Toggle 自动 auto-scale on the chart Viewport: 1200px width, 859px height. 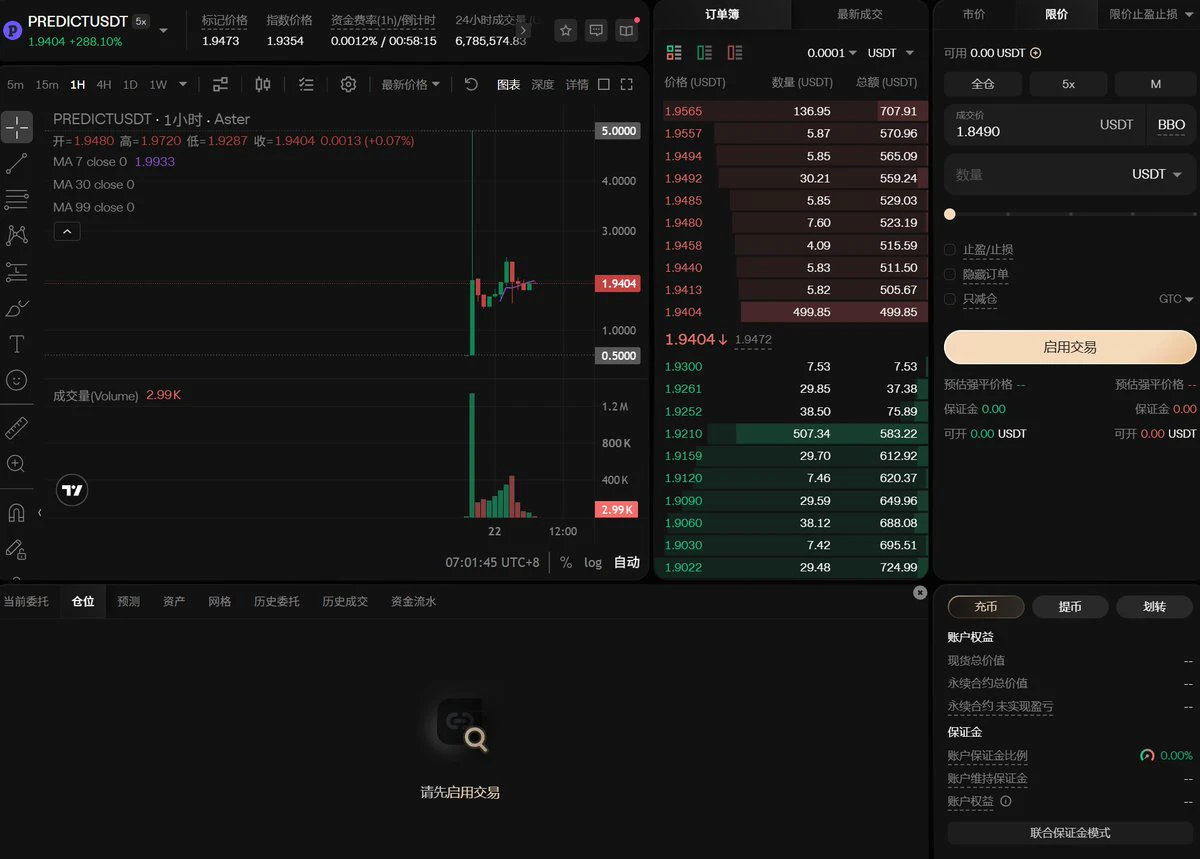[x=627, y=562]
